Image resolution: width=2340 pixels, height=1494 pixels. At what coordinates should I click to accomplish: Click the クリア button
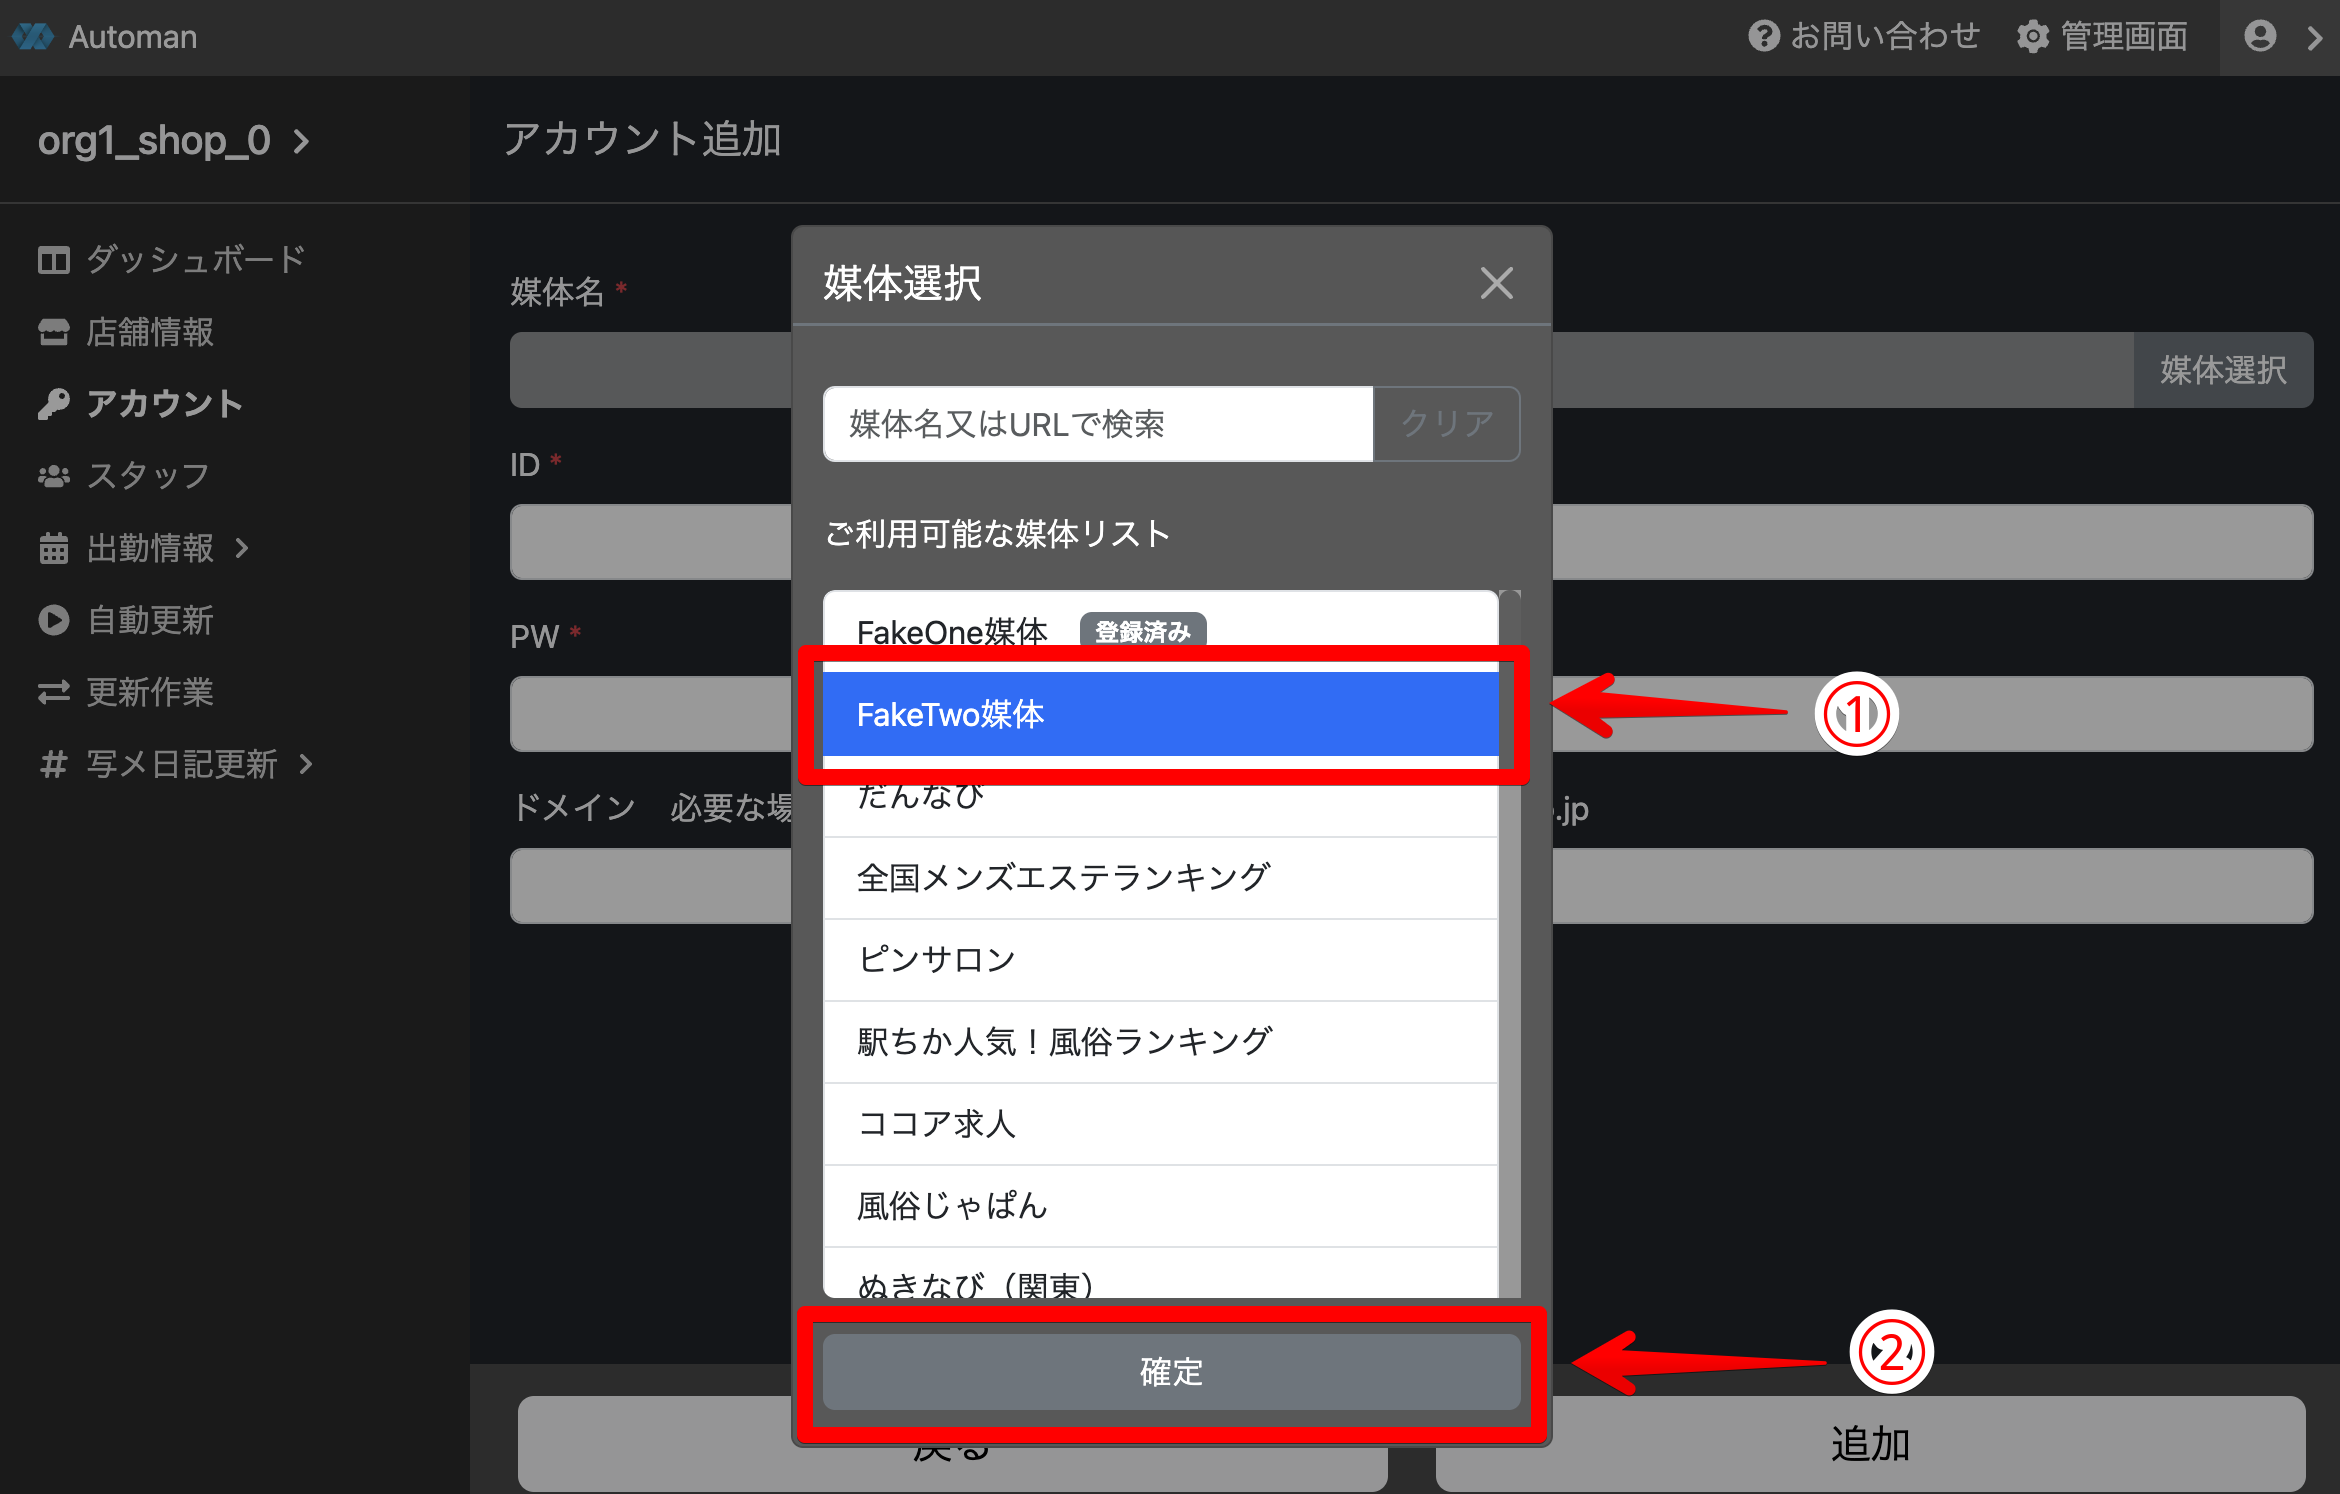(1446, 424)
